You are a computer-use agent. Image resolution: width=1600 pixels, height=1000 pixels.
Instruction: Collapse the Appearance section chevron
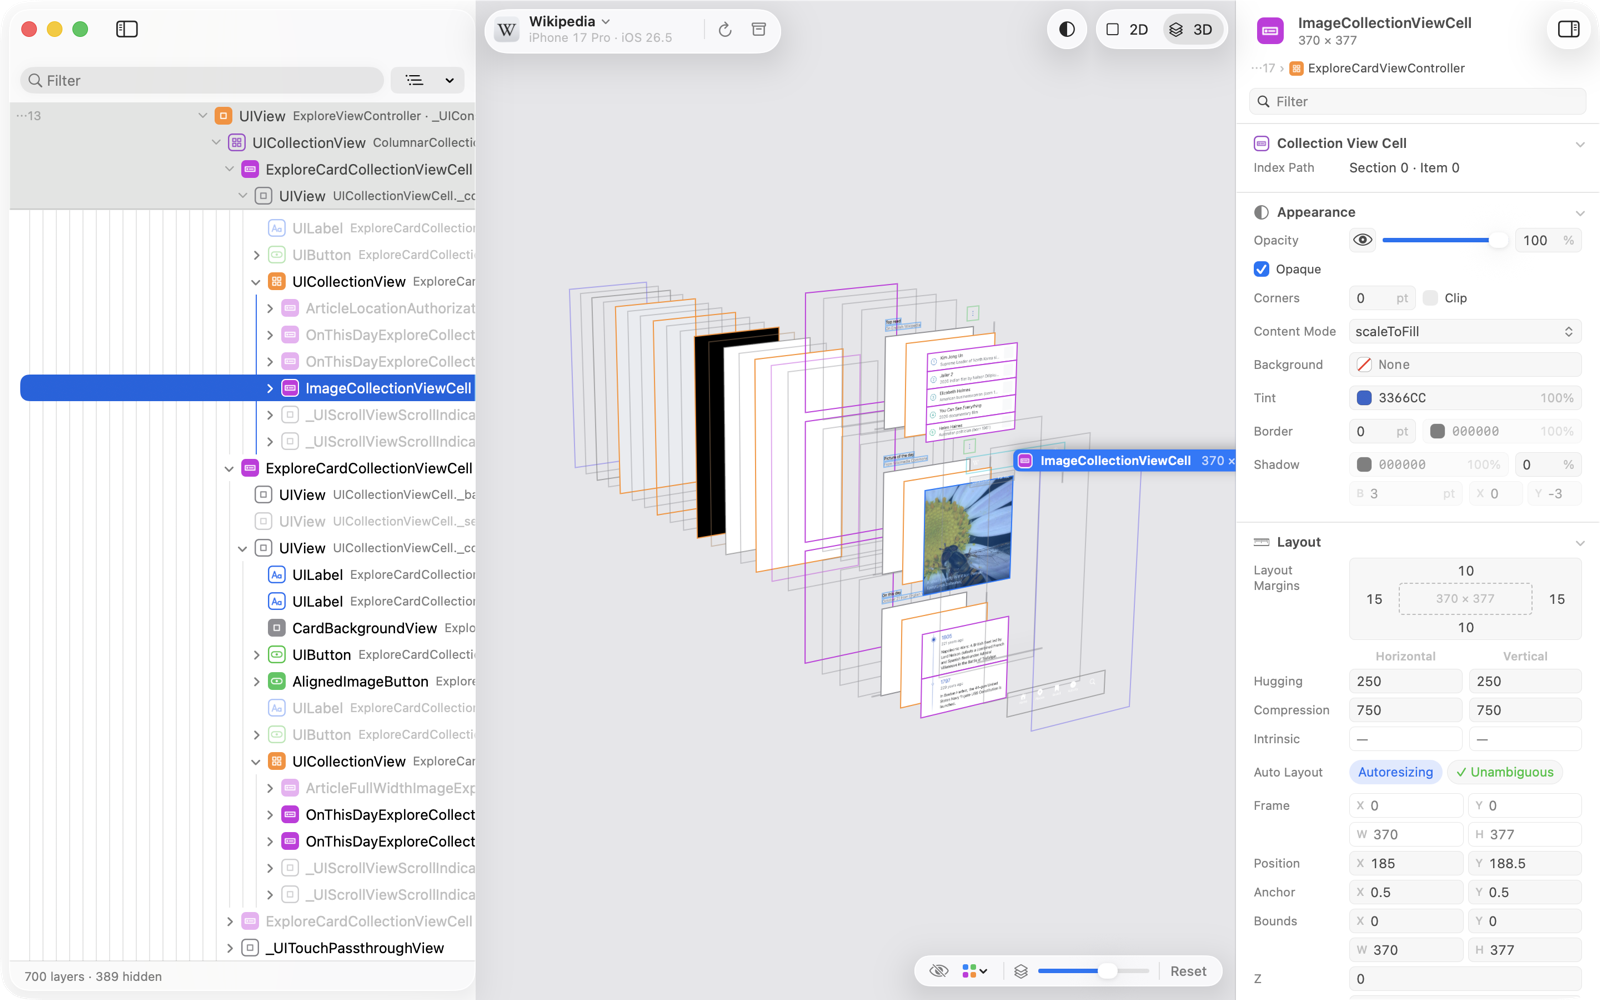pyautogui.click(x=1580, y=213)
